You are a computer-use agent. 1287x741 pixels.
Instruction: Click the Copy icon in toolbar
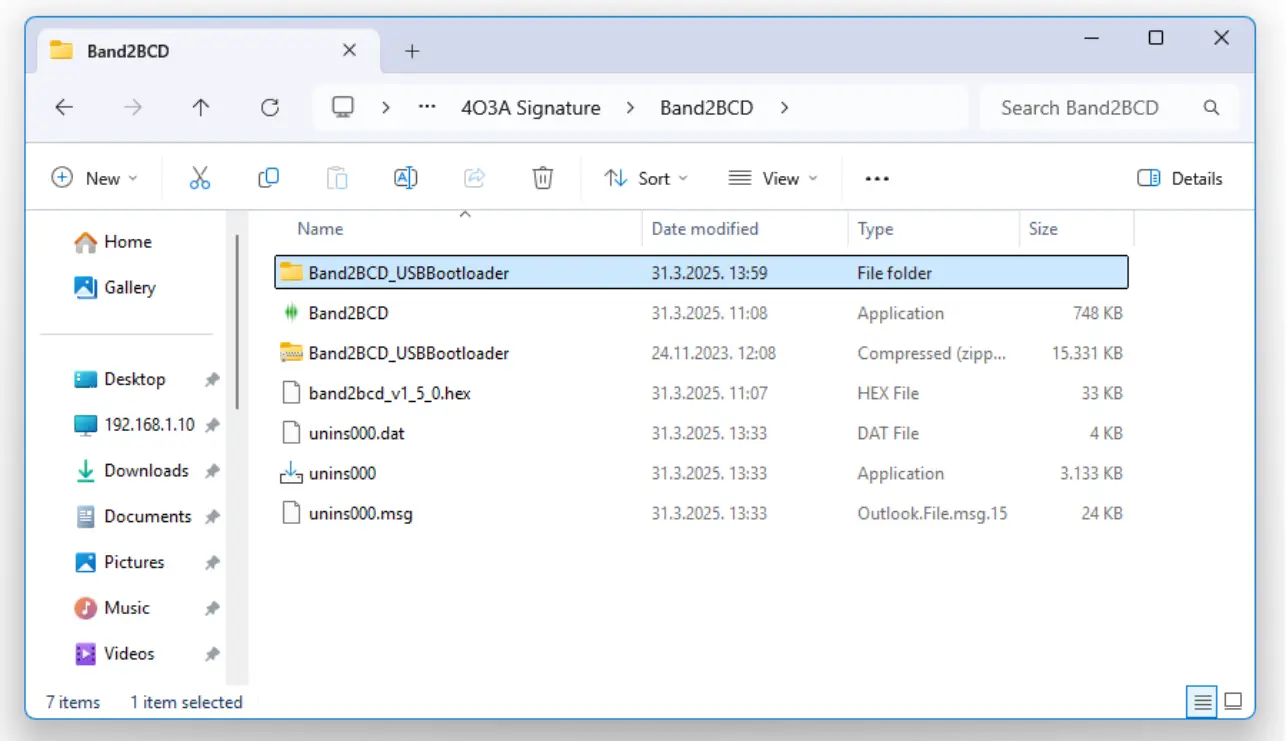[268, 178]
